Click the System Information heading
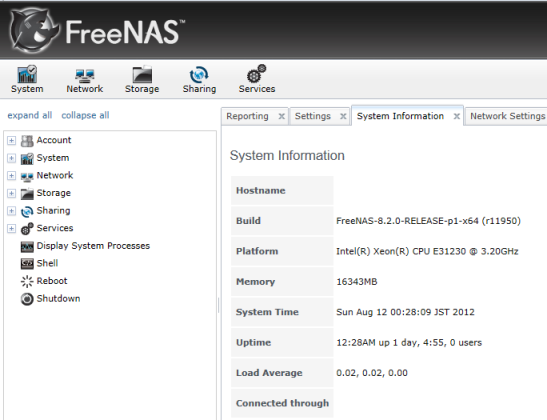Screen dimensions: 547x420 pyautogui.click(x=287, y=156)
